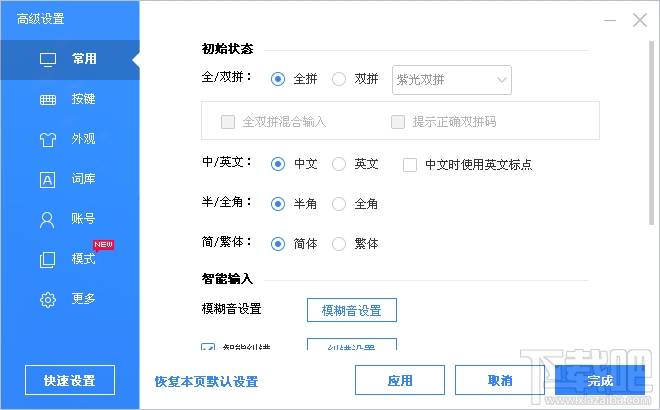Screen dimensions: 660x410
Task: Click the pages icon beside 模式
Action: [47, 260]
